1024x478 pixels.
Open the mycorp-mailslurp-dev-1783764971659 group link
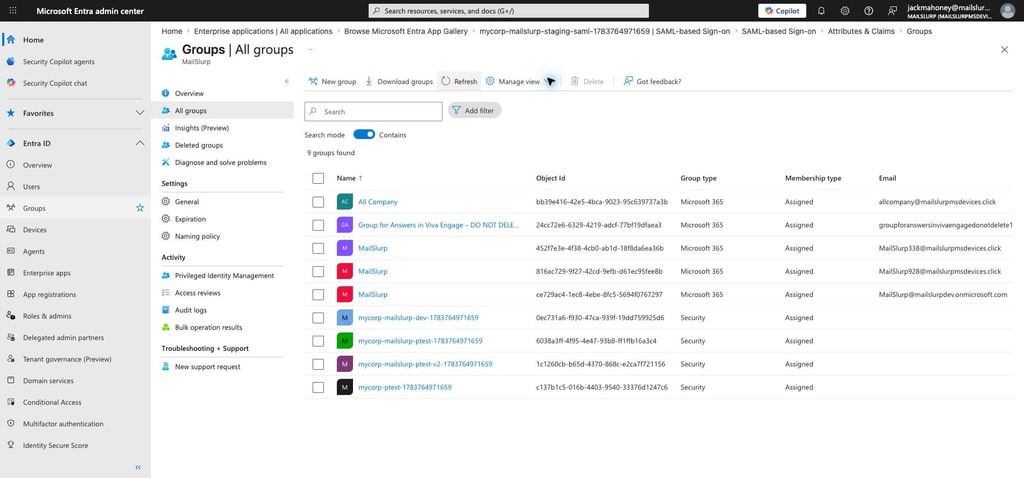coord(419,318)
